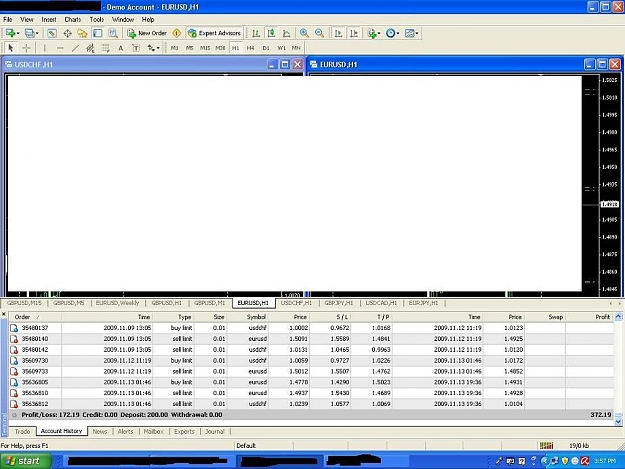625x469 pixels.
Task: Select the Text tool letter A
Action: pyautogui.click(x=121, y=48)
